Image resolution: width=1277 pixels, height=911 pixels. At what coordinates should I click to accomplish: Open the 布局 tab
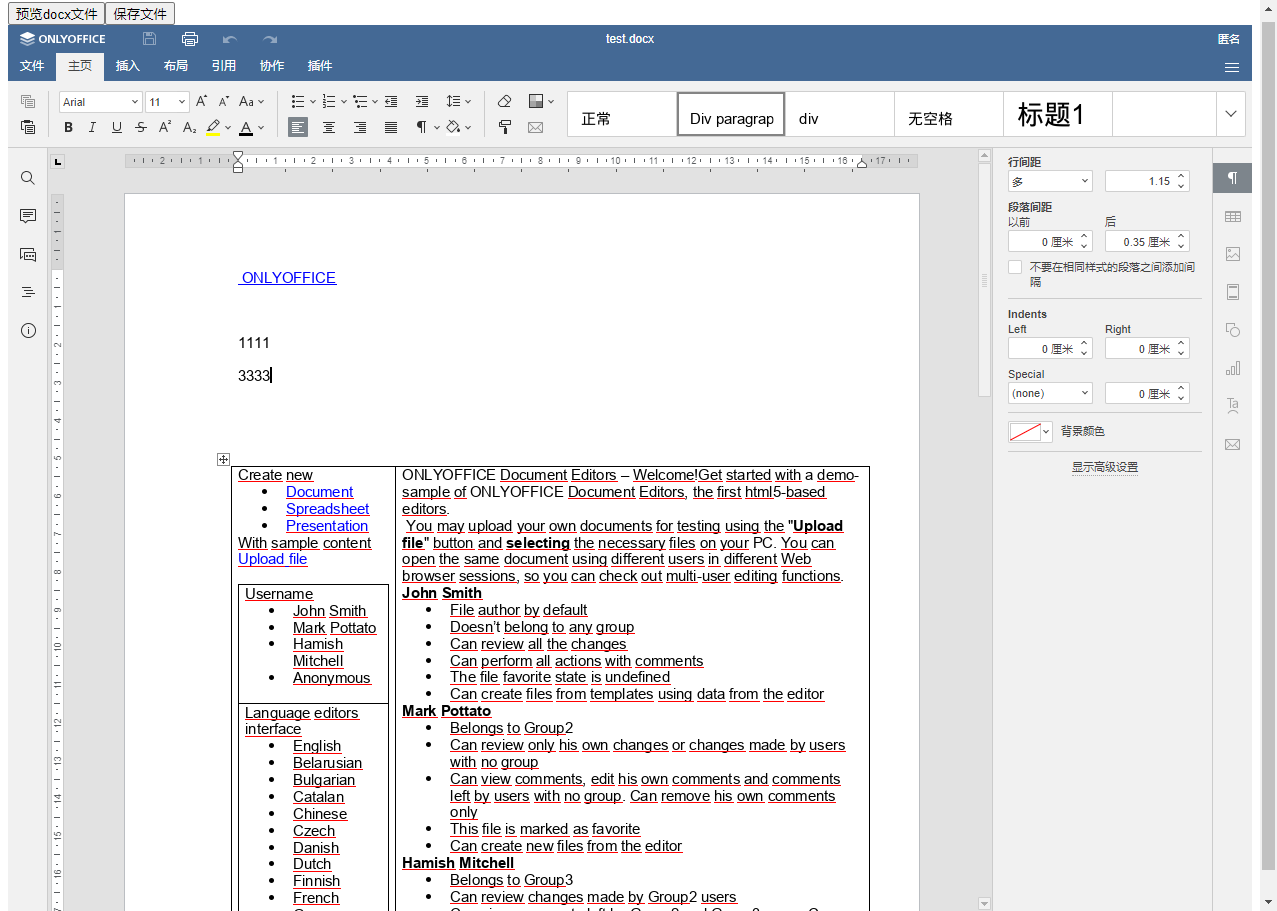pyautogui.click(x=176, y=66)
